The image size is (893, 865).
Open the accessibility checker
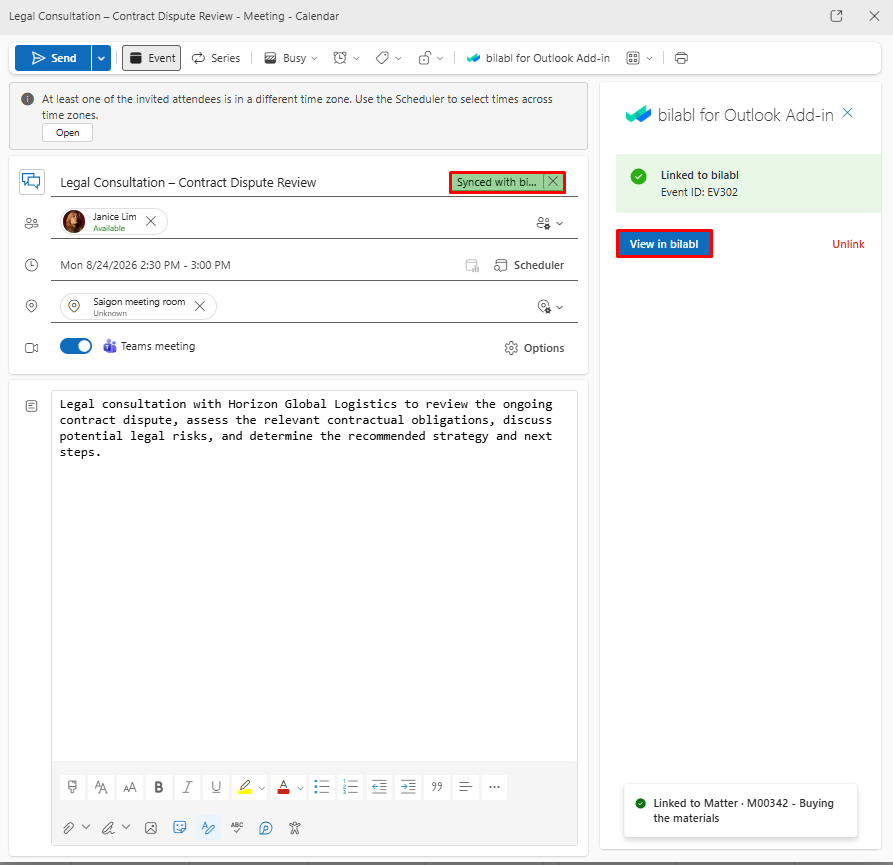coord(294,828)
